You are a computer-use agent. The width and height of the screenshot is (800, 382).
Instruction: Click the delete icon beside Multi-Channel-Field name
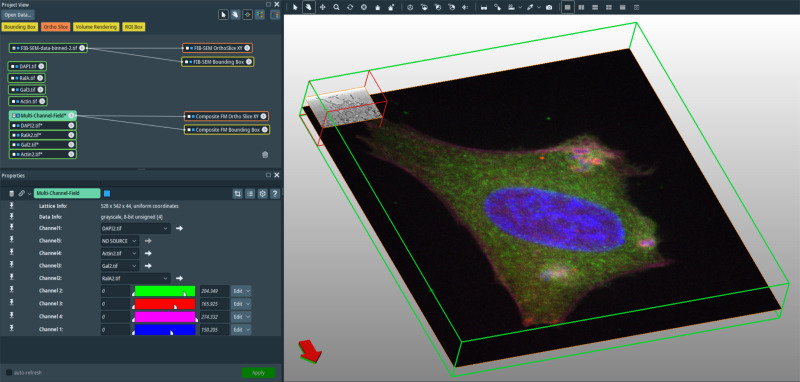tap(11, 193)
